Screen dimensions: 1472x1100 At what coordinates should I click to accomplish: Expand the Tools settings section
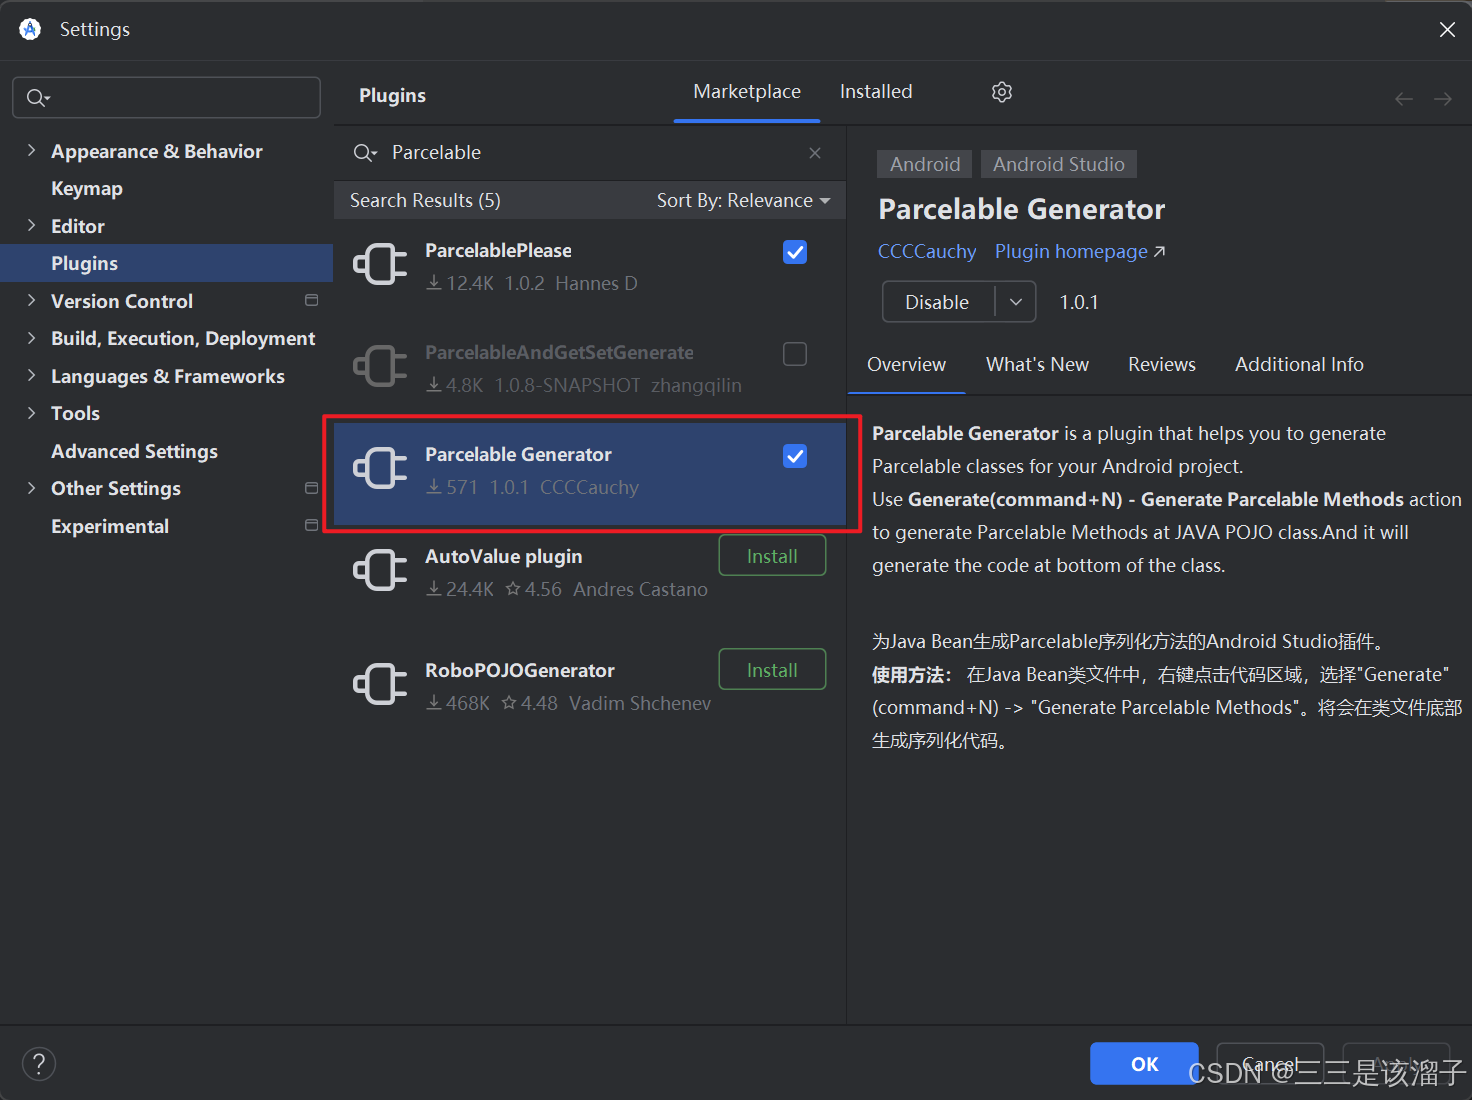point(31,413)
